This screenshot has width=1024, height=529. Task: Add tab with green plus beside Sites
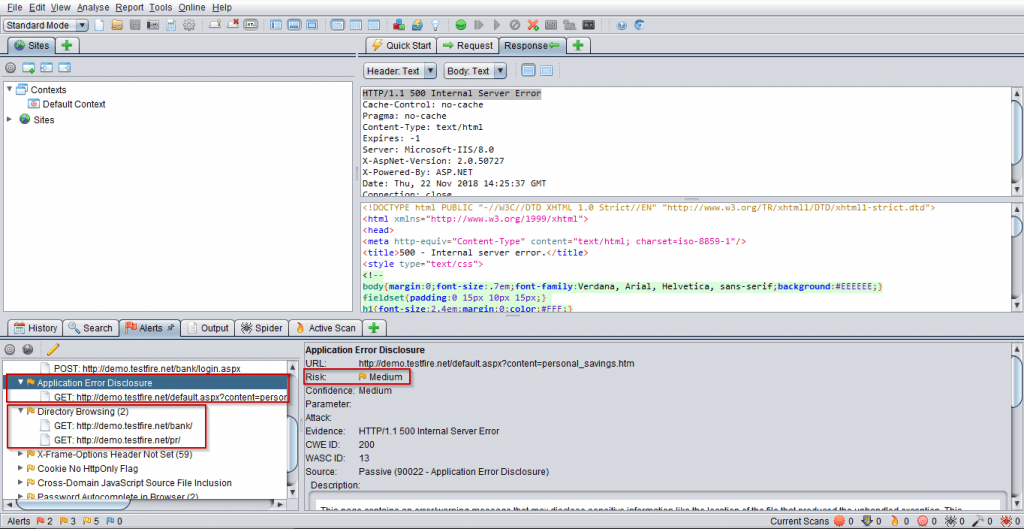(67, 45)
